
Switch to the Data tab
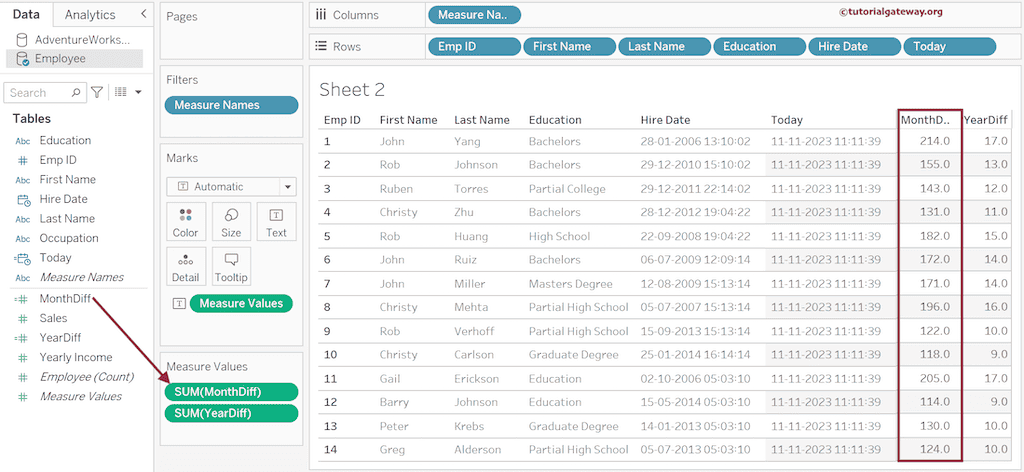(25, 14)
